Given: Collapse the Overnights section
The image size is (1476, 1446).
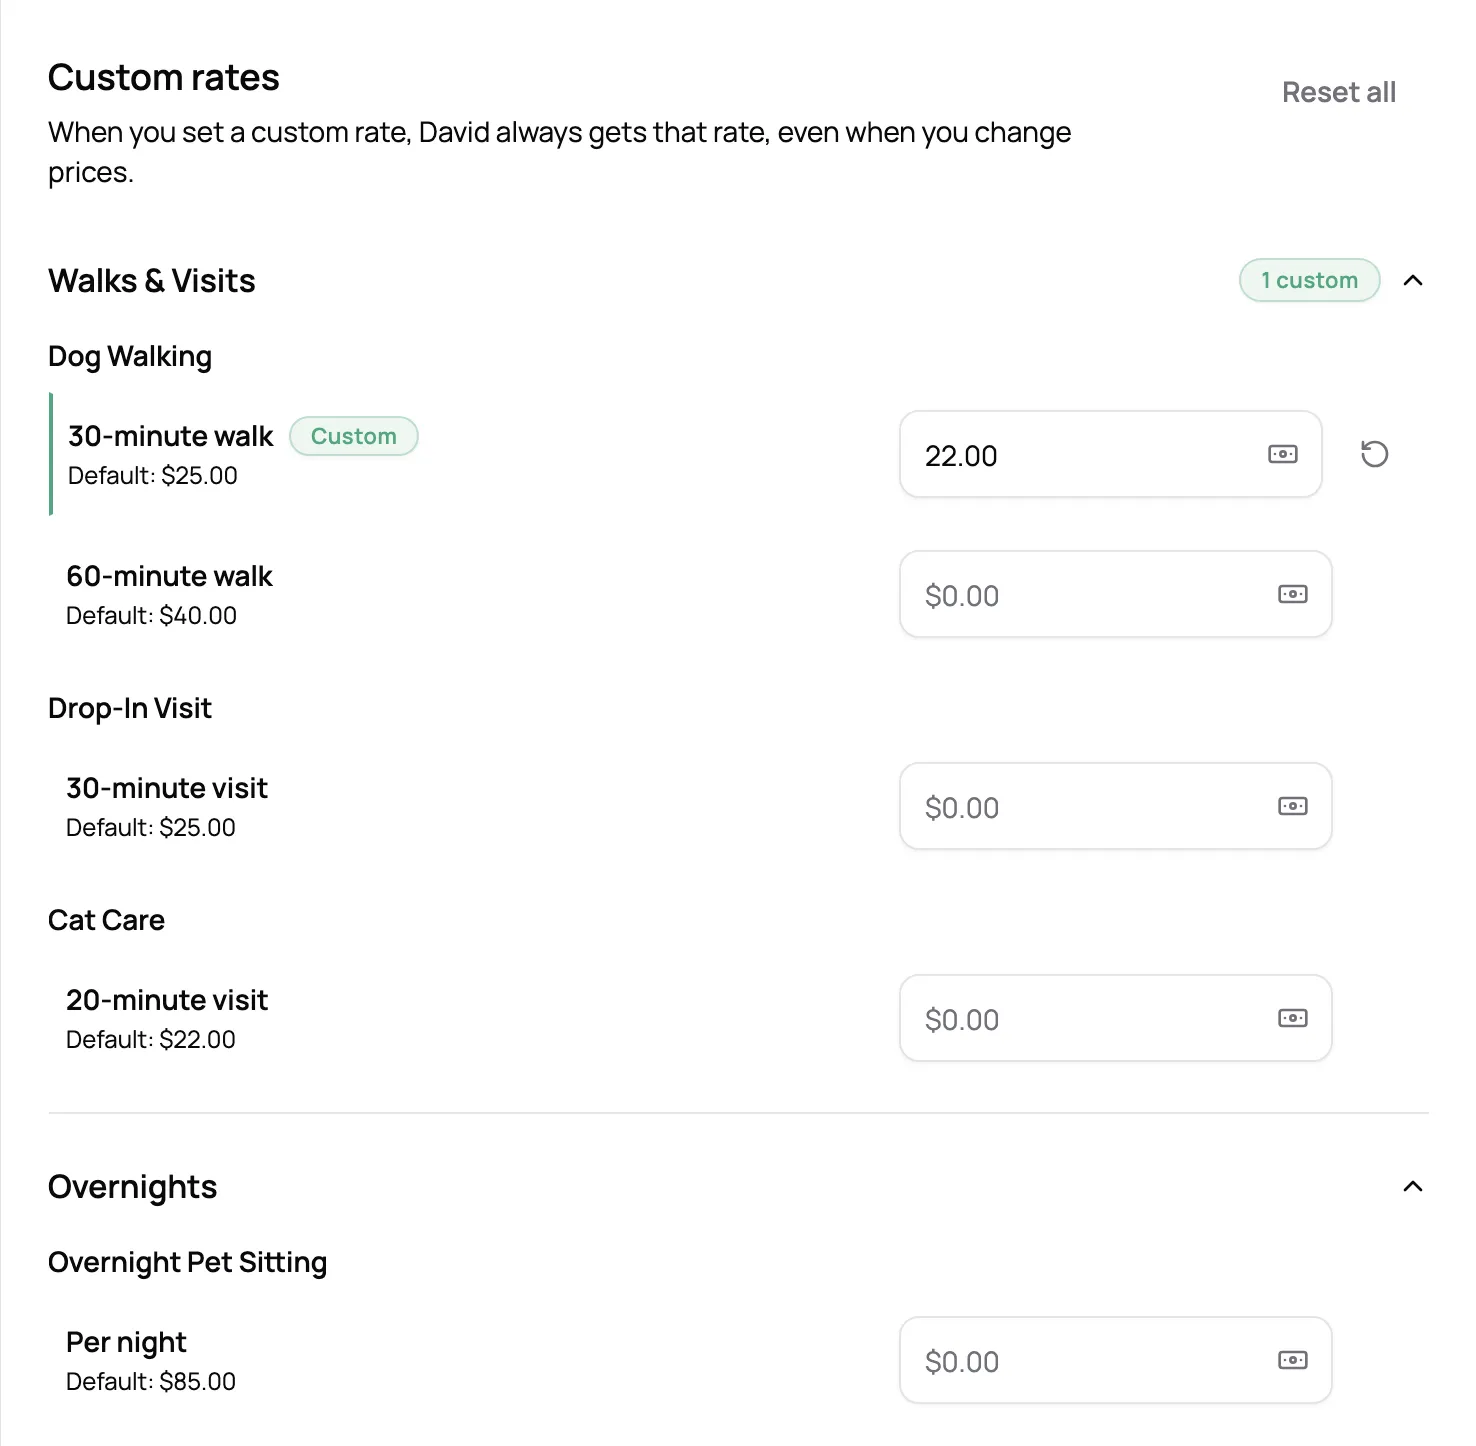Looking at the screenshot, I should coord(1413,1186).
